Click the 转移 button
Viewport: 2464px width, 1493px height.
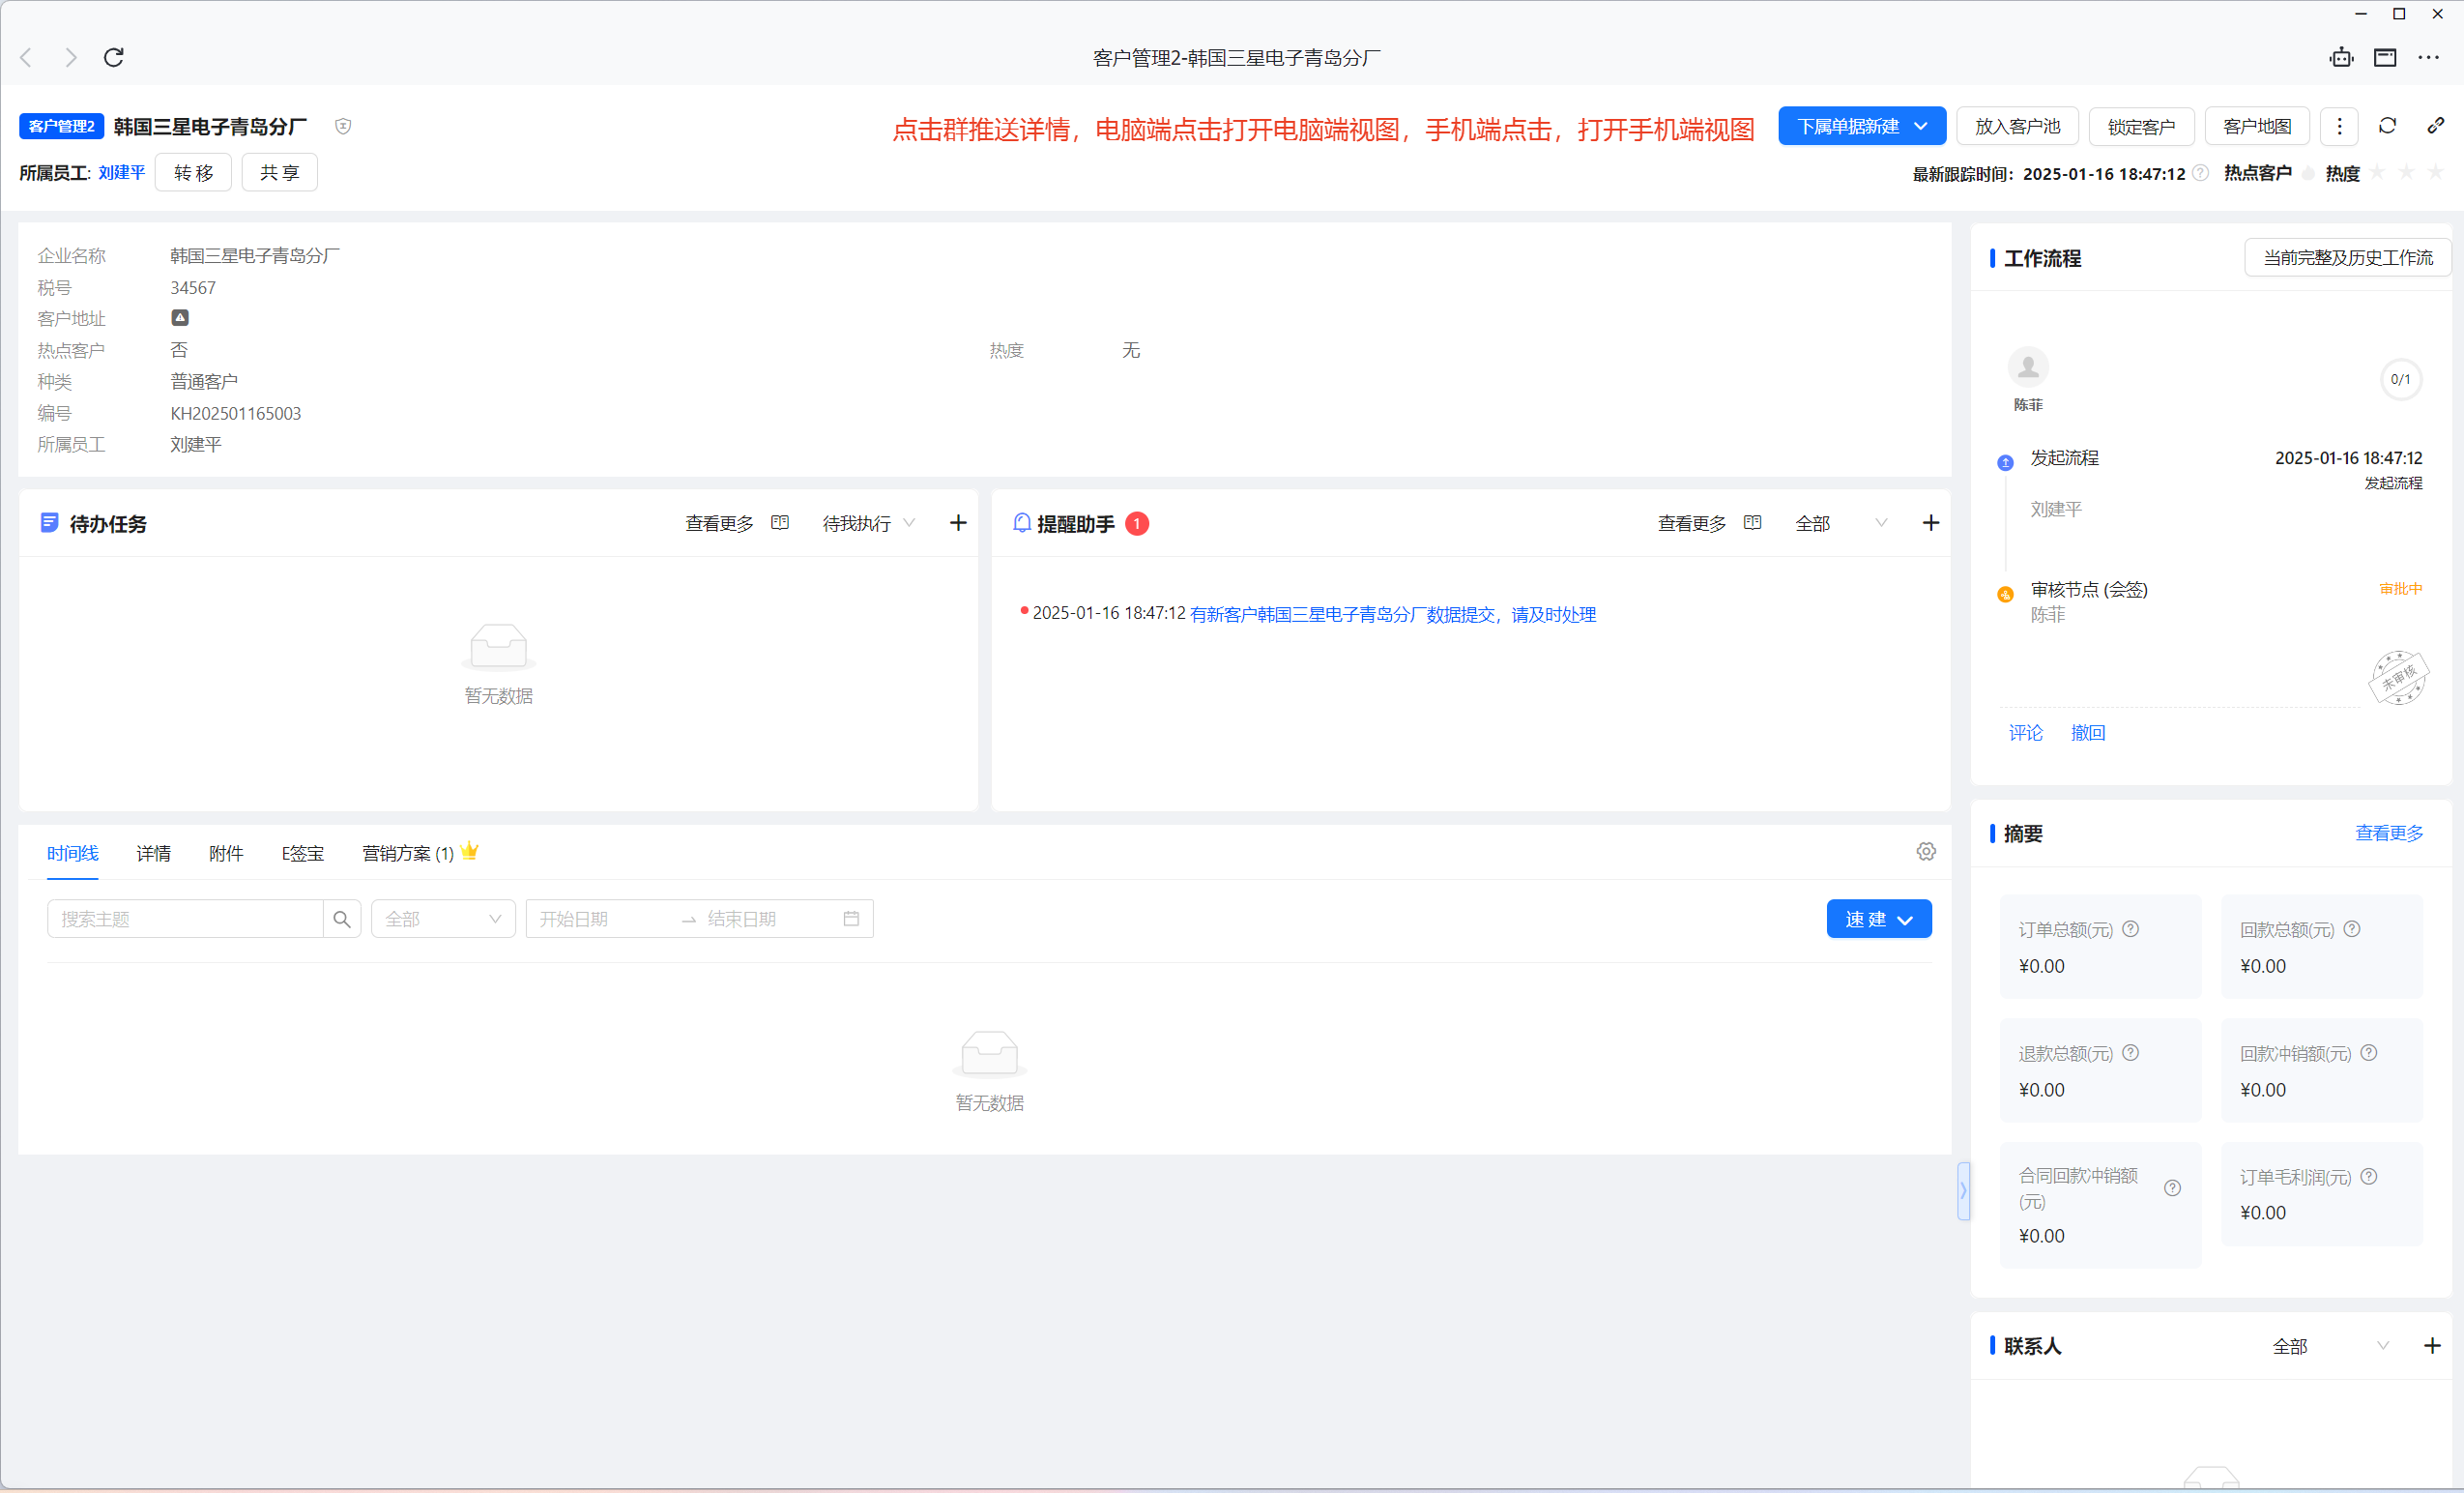click(x=194, y=173)
